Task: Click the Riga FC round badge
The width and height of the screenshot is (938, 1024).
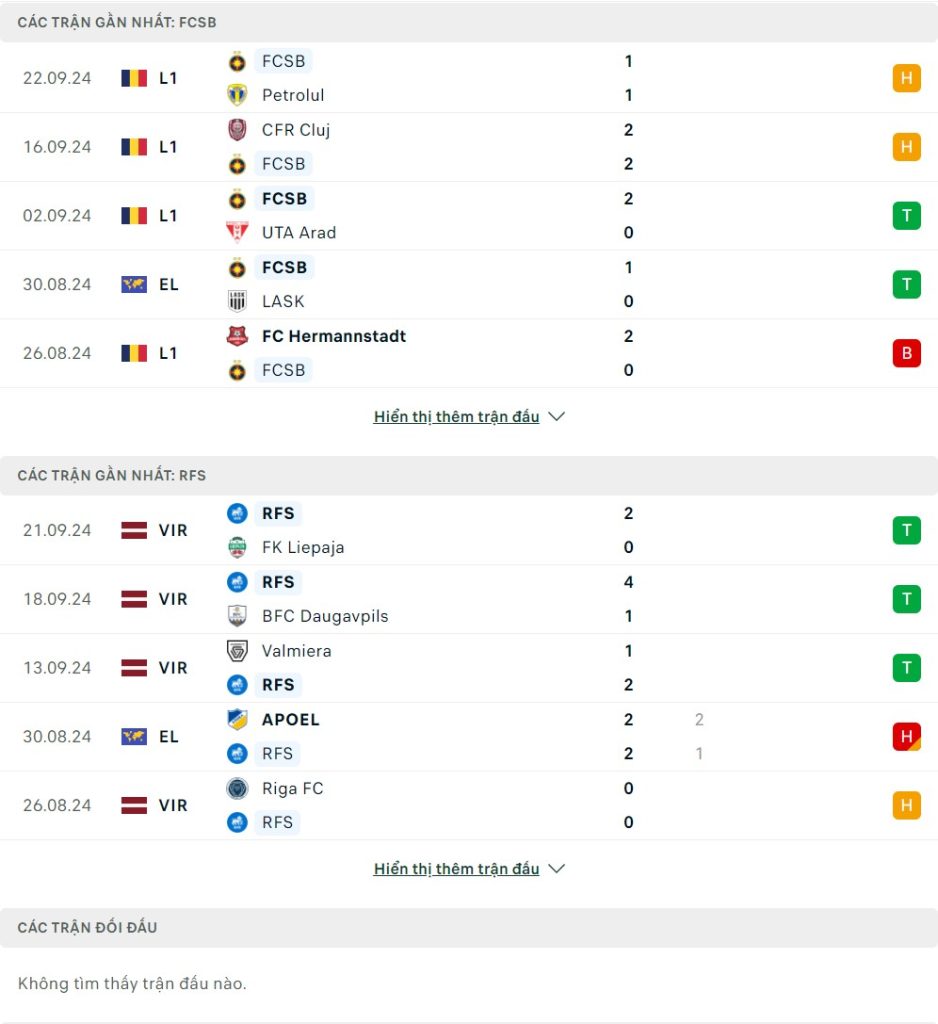Action: 236,788
